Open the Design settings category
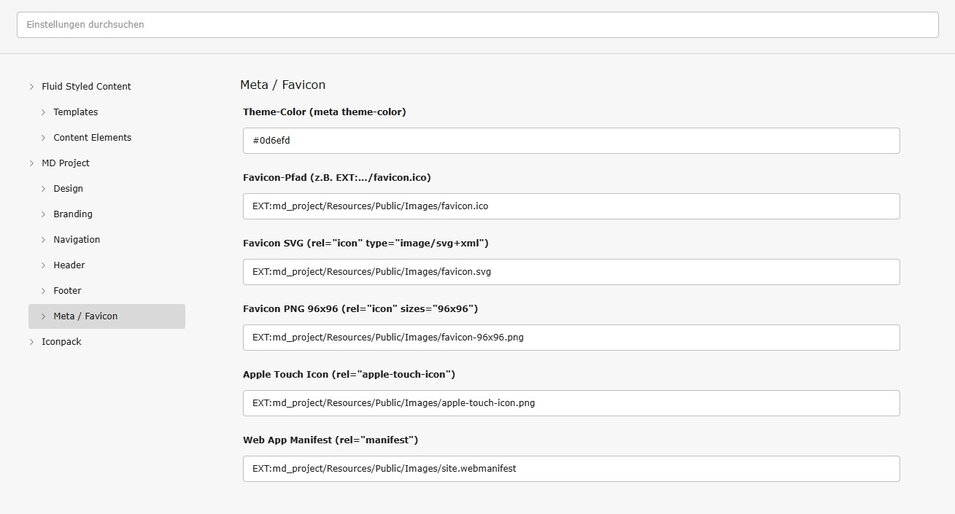The image size is (955, 514). [x=68, y=189]
